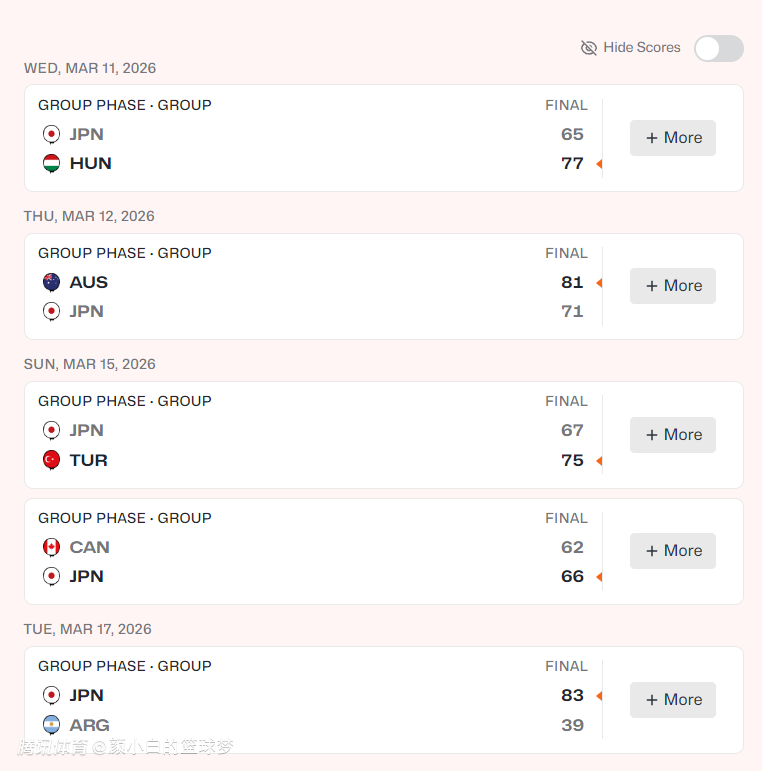Select TUR team name in March 15 game
This screenshot has height=771, width=762.
click(89, 460)
